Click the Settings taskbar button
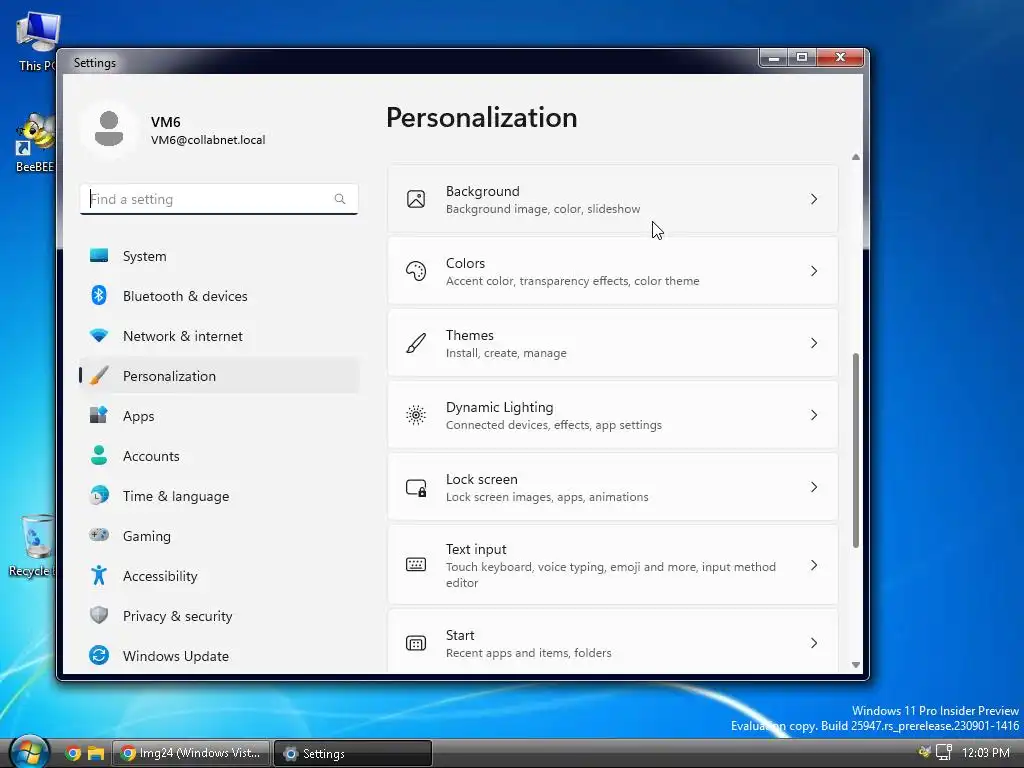 click(x=353, y=753)
